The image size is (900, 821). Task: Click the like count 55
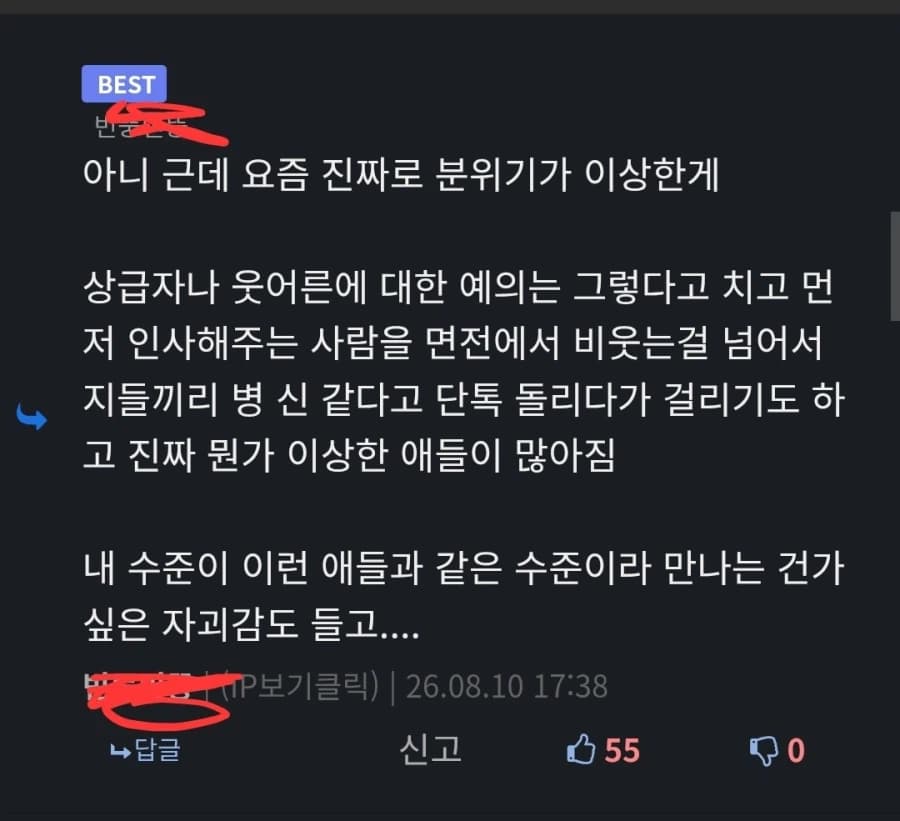click(622, 750)
